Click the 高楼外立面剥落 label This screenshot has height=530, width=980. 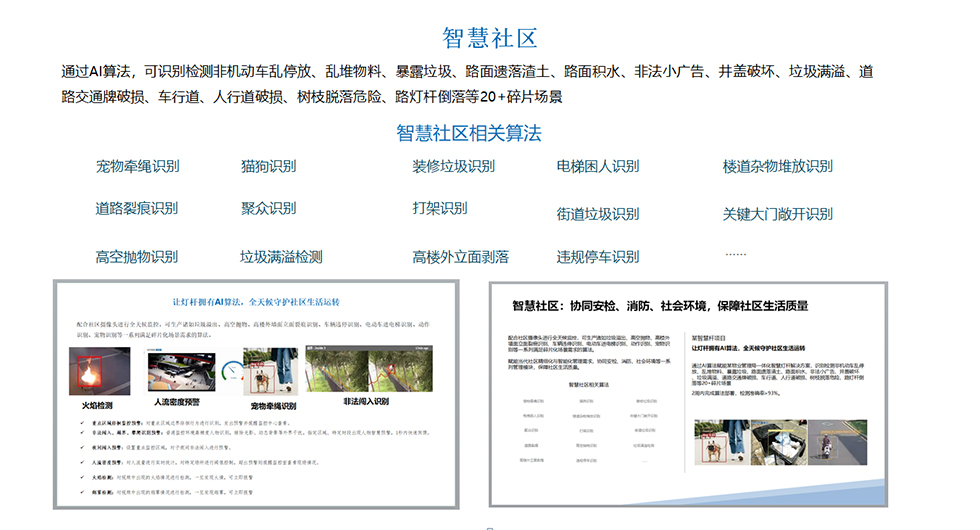pos(461,257)
